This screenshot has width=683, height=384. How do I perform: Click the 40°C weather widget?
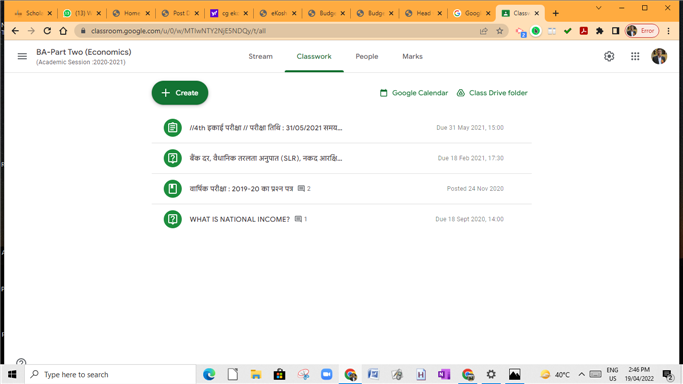[x=555, y=374]
